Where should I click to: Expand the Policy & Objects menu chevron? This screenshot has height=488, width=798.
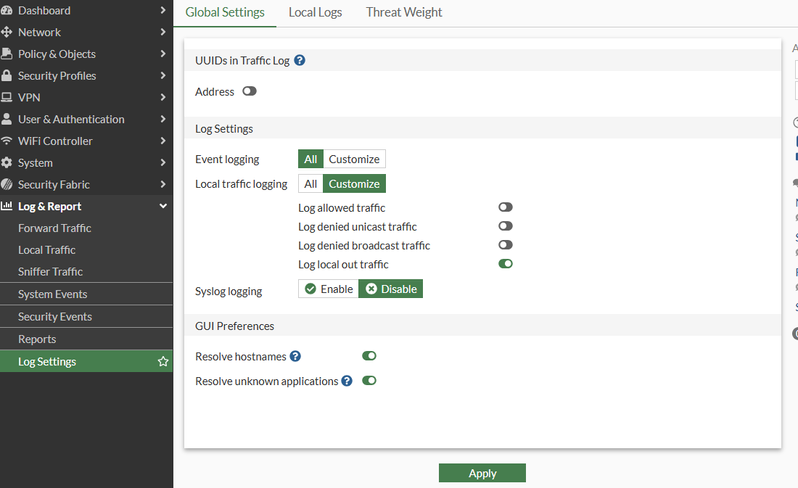(163, 54)
